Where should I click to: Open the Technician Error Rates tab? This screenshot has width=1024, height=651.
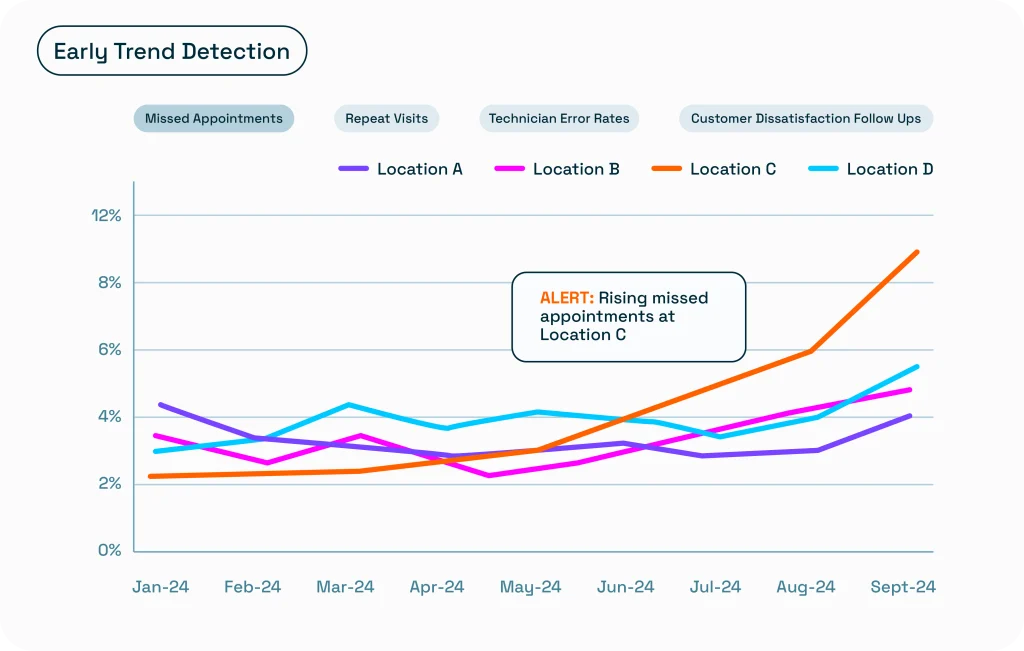559,118
